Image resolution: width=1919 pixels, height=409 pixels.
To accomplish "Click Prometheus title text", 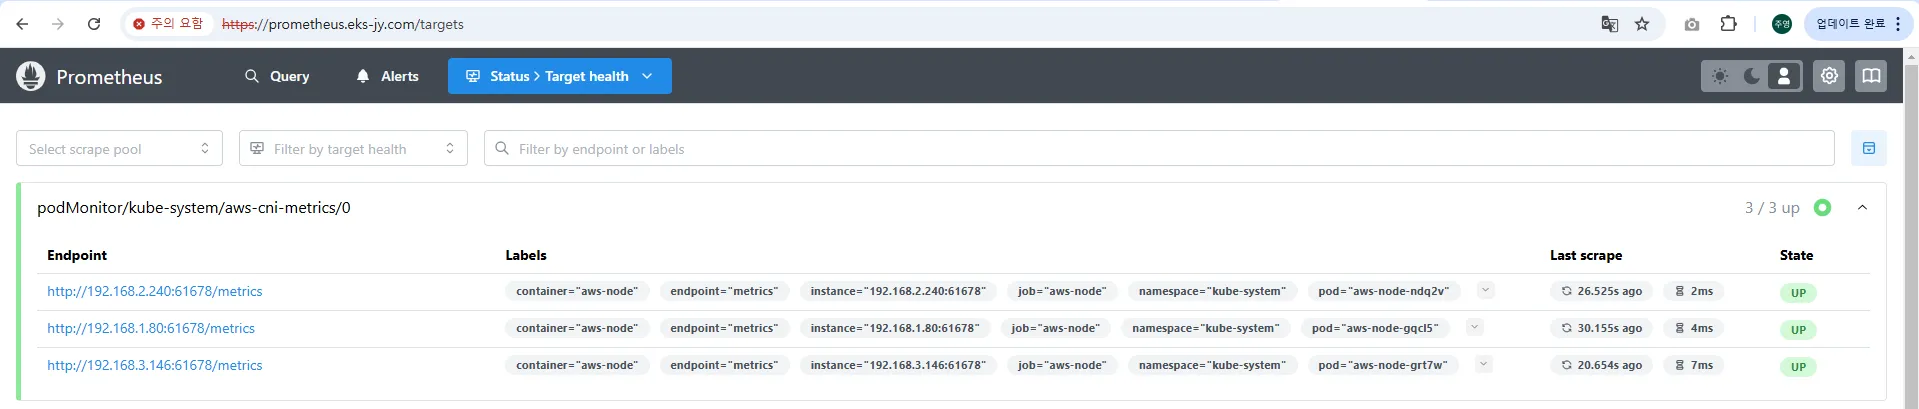I will pyautogui.click(x=109, y=77).
